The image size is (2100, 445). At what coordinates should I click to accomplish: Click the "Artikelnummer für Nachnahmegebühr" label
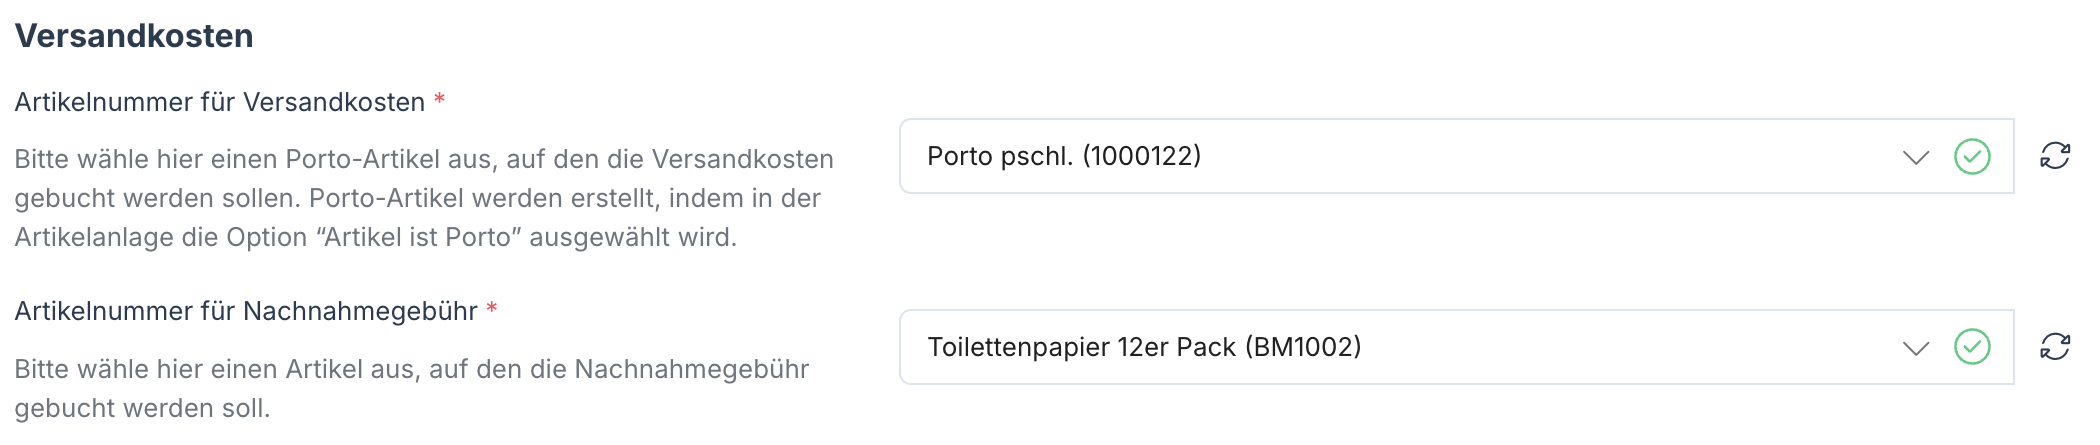pyautogui.click(x=246, y=311)
